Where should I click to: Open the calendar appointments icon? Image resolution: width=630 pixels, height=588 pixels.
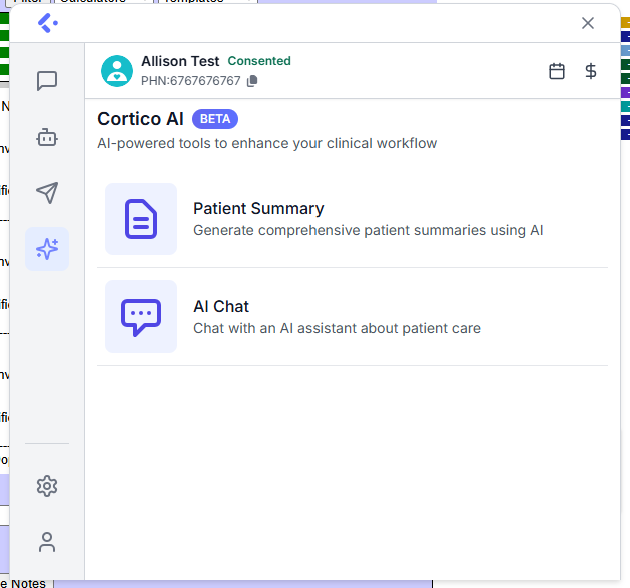[557, 71]
